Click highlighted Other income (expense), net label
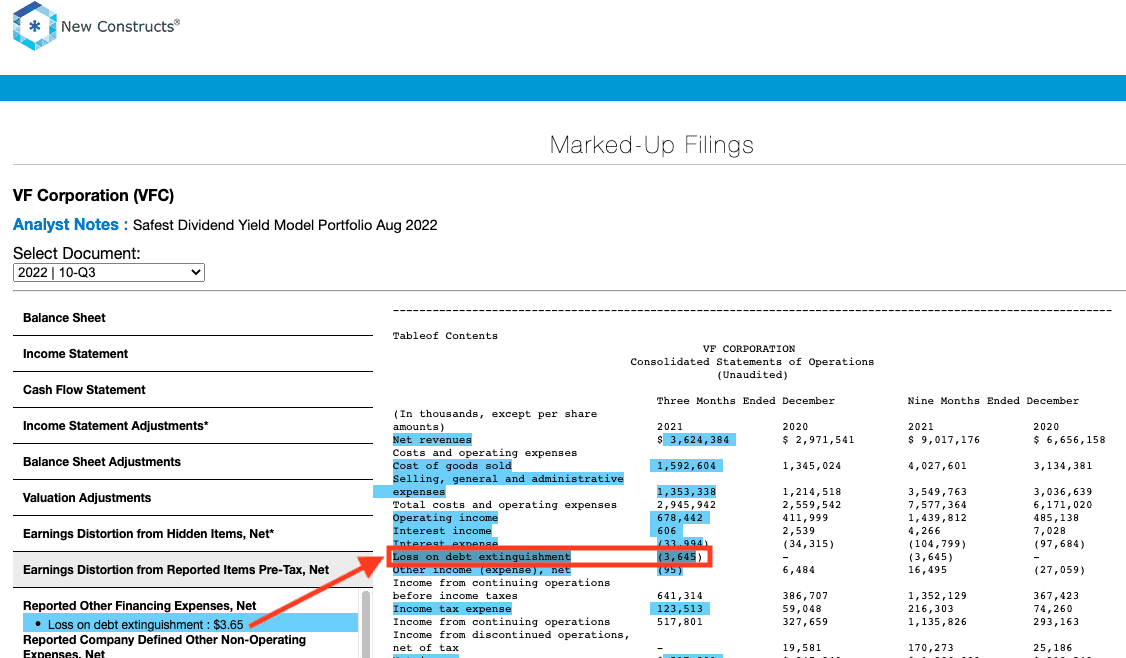The image size is (1126, 658). click(x=481, y=570)
